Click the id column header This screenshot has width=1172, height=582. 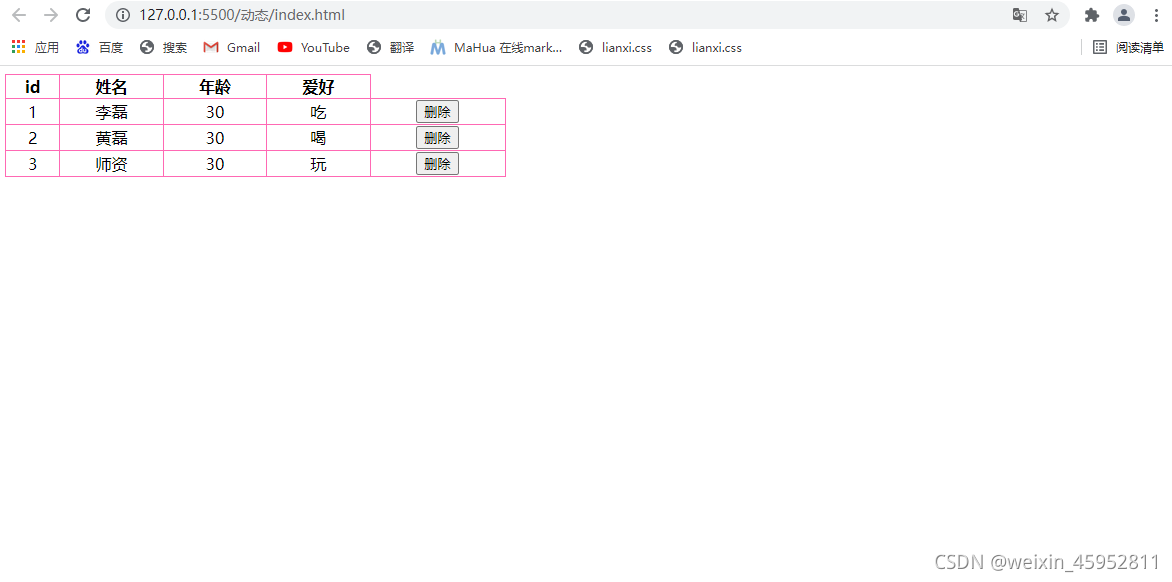32,87
